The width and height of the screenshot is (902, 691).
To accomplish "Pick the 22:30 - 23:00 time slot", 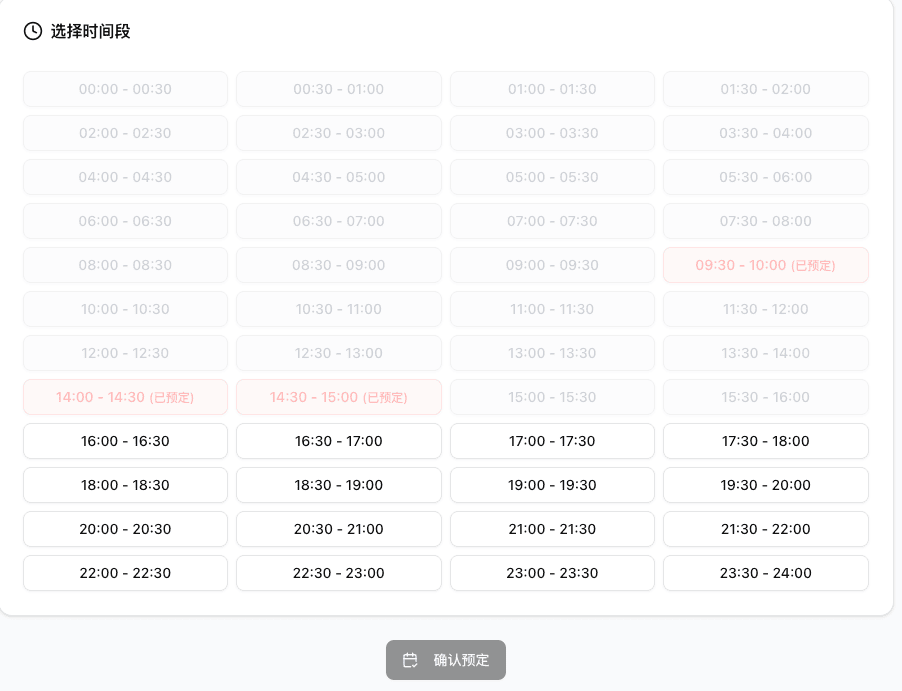I will point(338,573).
